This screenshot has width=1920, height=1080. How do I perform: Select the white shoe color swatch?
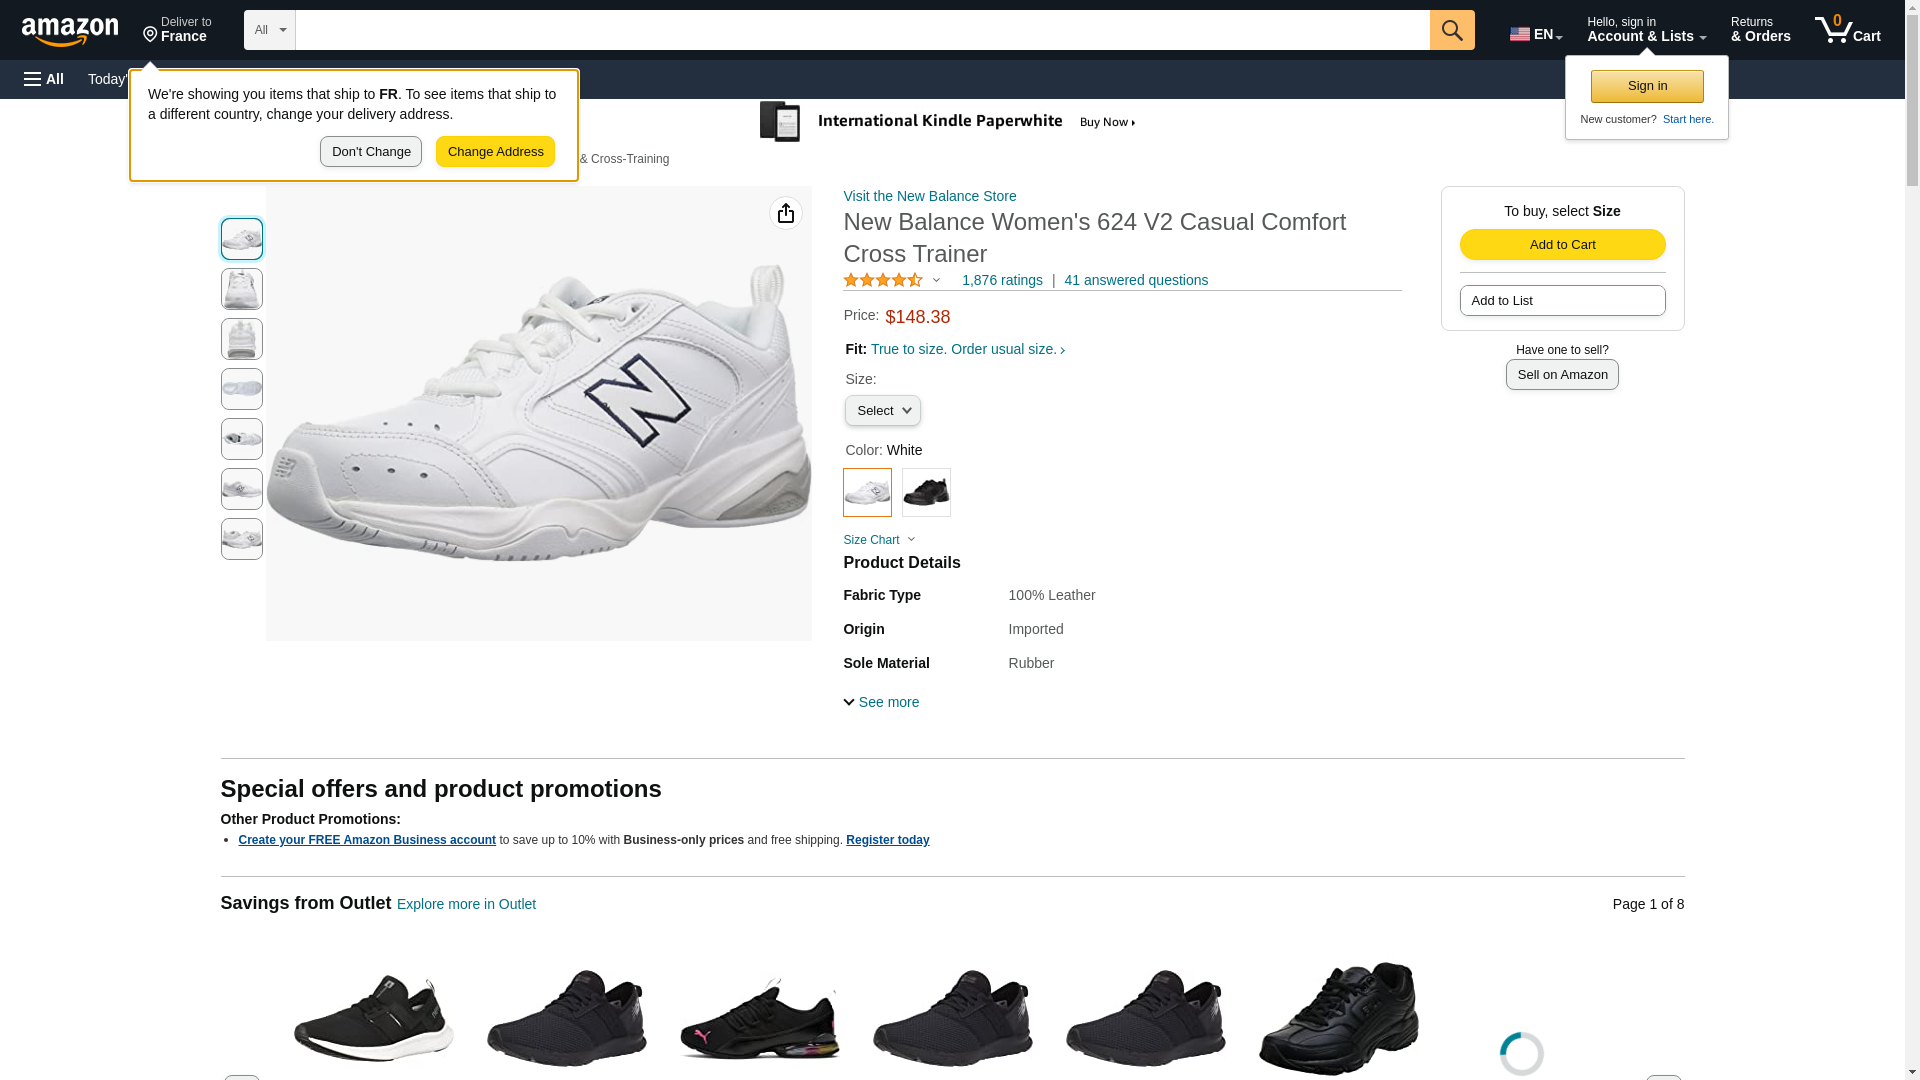(x=867, y=492)
